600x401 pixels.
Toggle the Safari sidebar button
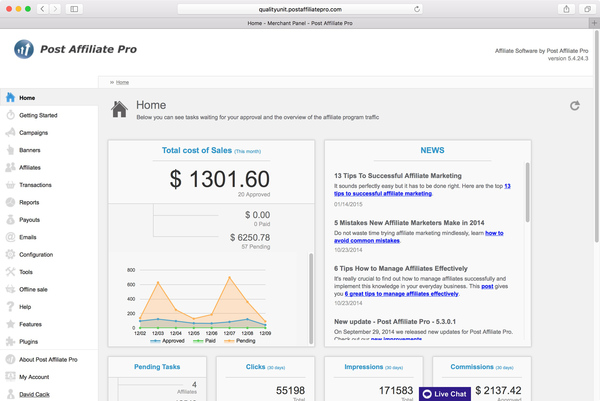point(75,8)
